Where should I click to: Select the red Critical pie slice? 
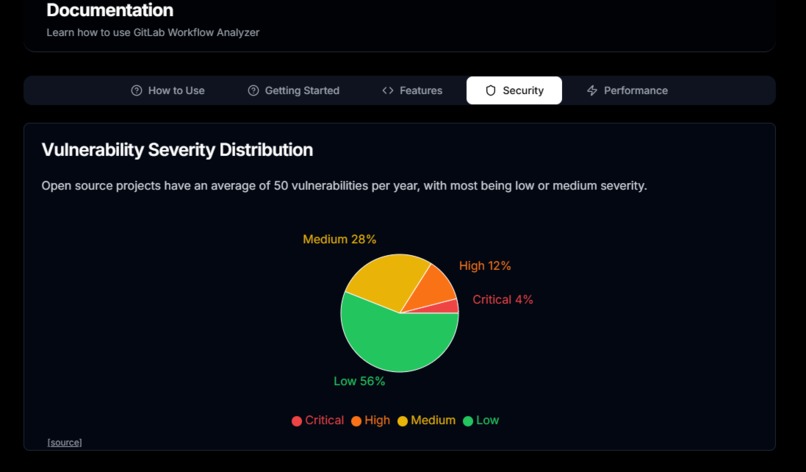[x=446, y=307]
